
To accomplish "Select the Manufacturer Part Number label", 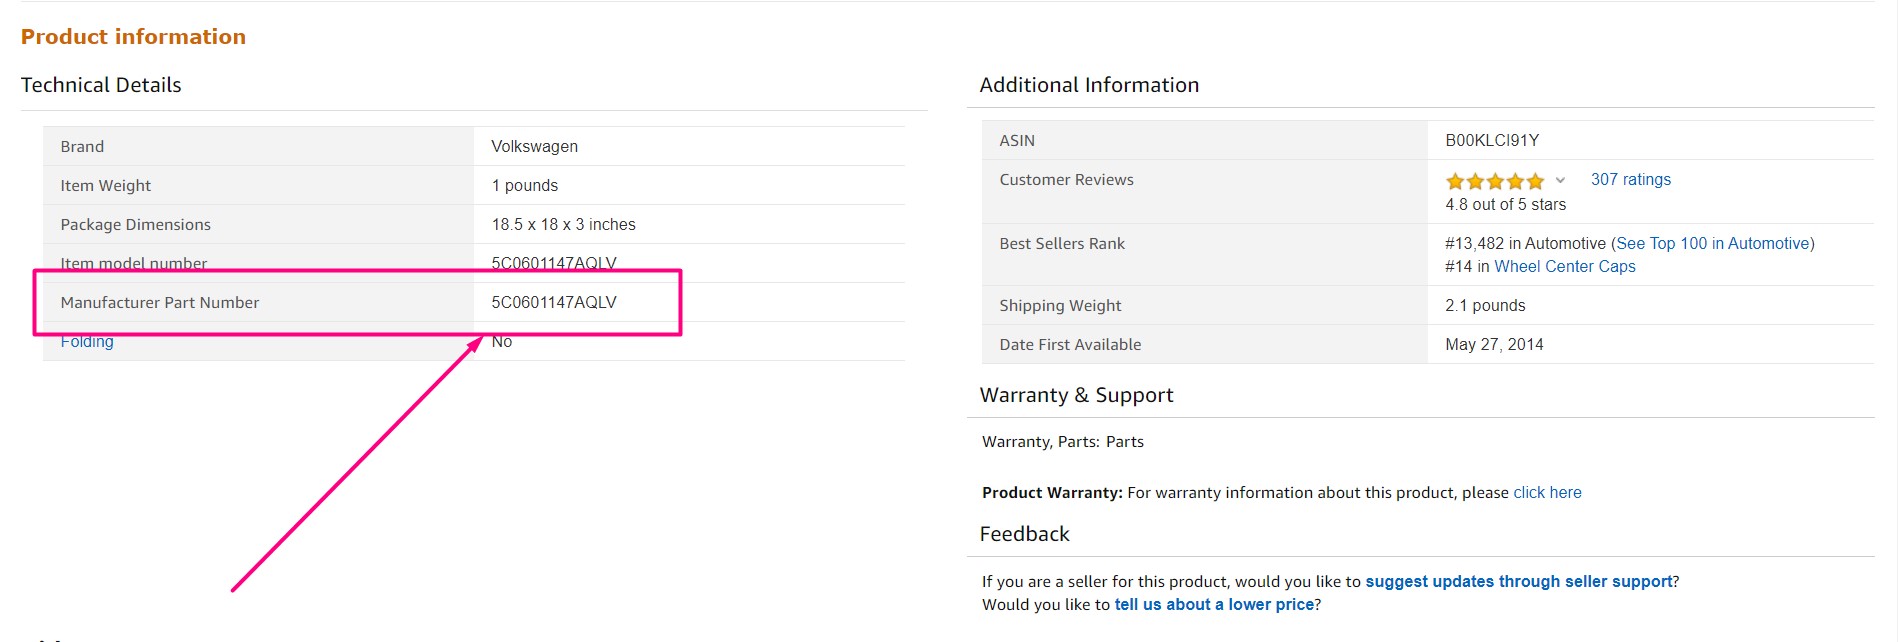I will point(159,303).
